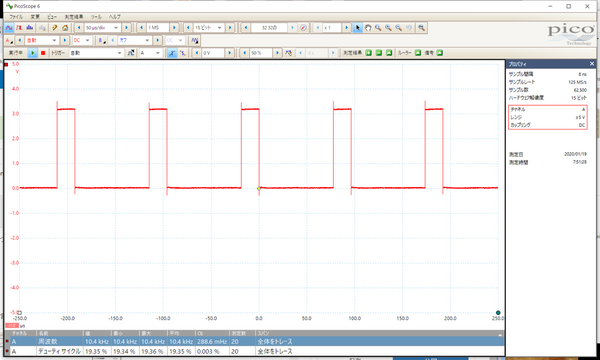Open the 15-bit resolution dropdown
This screenshot has width=600, height=360.
pyautogui.click(x=209, y=28)
